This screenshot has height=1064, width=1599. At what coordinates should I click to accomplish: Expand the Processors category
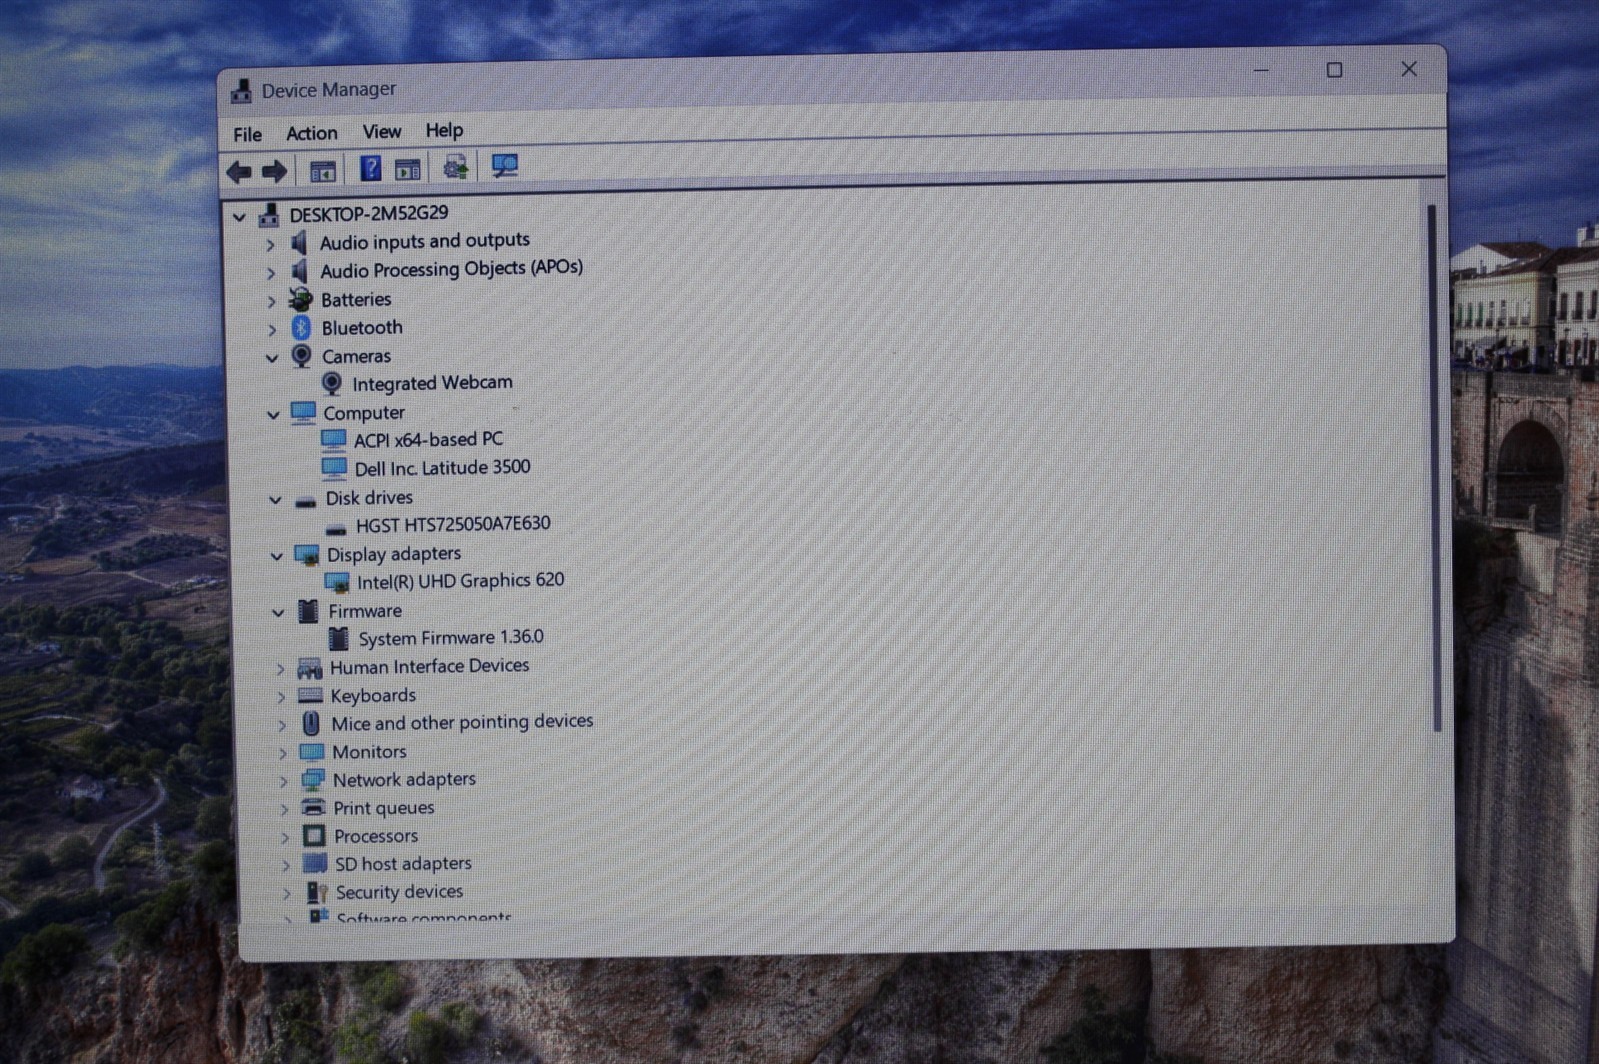click(x=285, y=836)
